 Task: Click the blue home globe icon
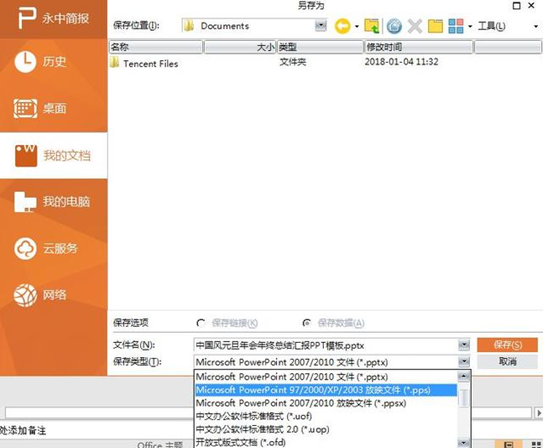394,26
